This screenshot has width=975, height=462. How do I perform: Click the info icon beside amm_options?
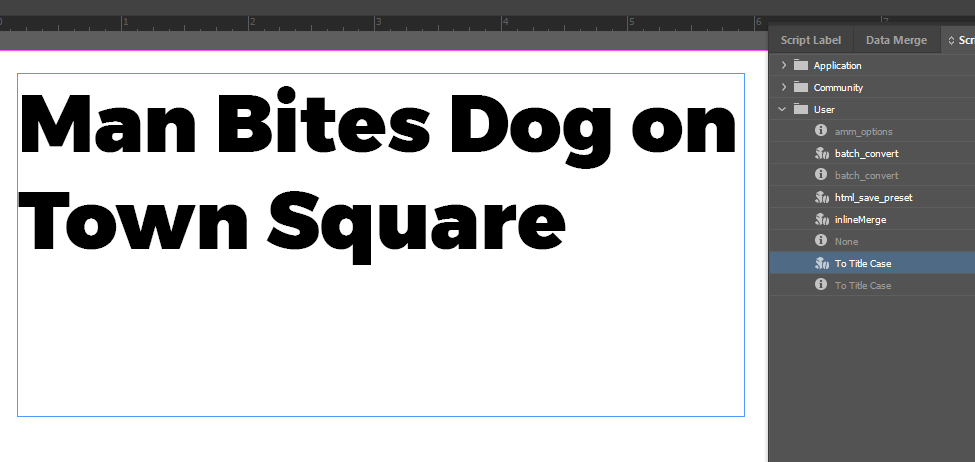pos(821,131)
